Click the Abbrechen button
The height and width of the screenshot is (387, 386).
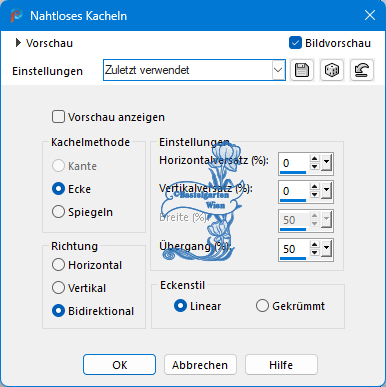[x=200, y=365]
